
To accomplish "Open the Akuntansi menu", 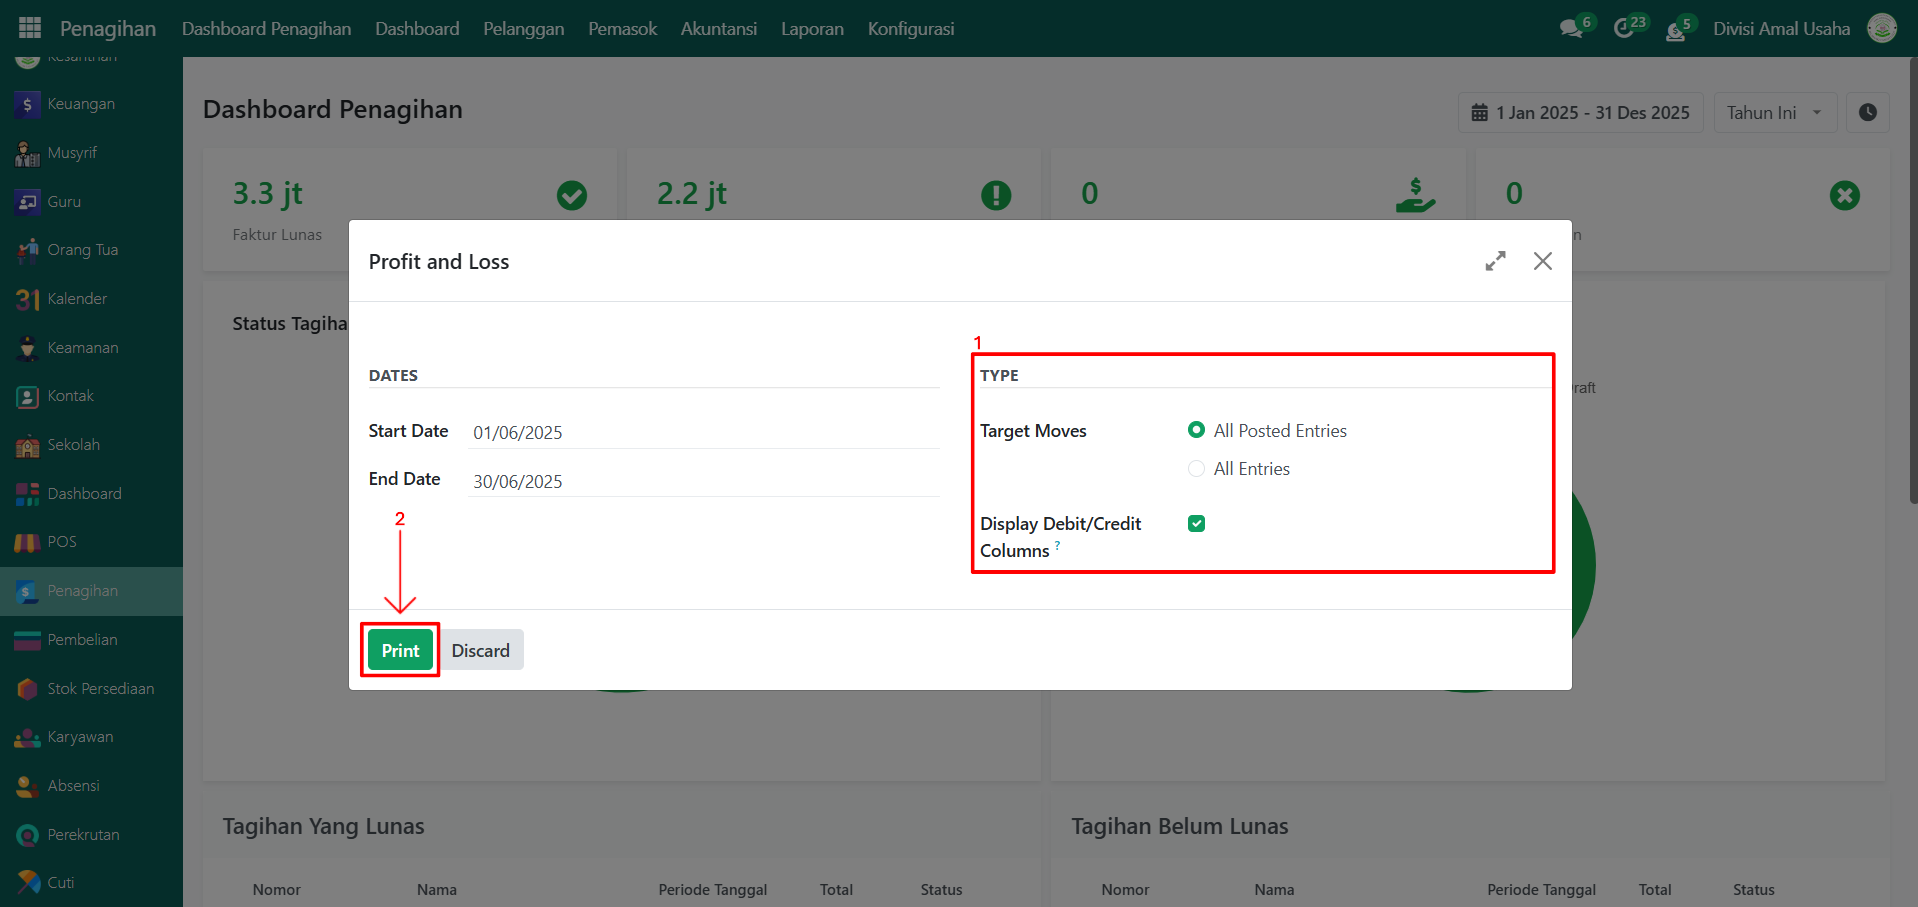I will pos(718,29).
